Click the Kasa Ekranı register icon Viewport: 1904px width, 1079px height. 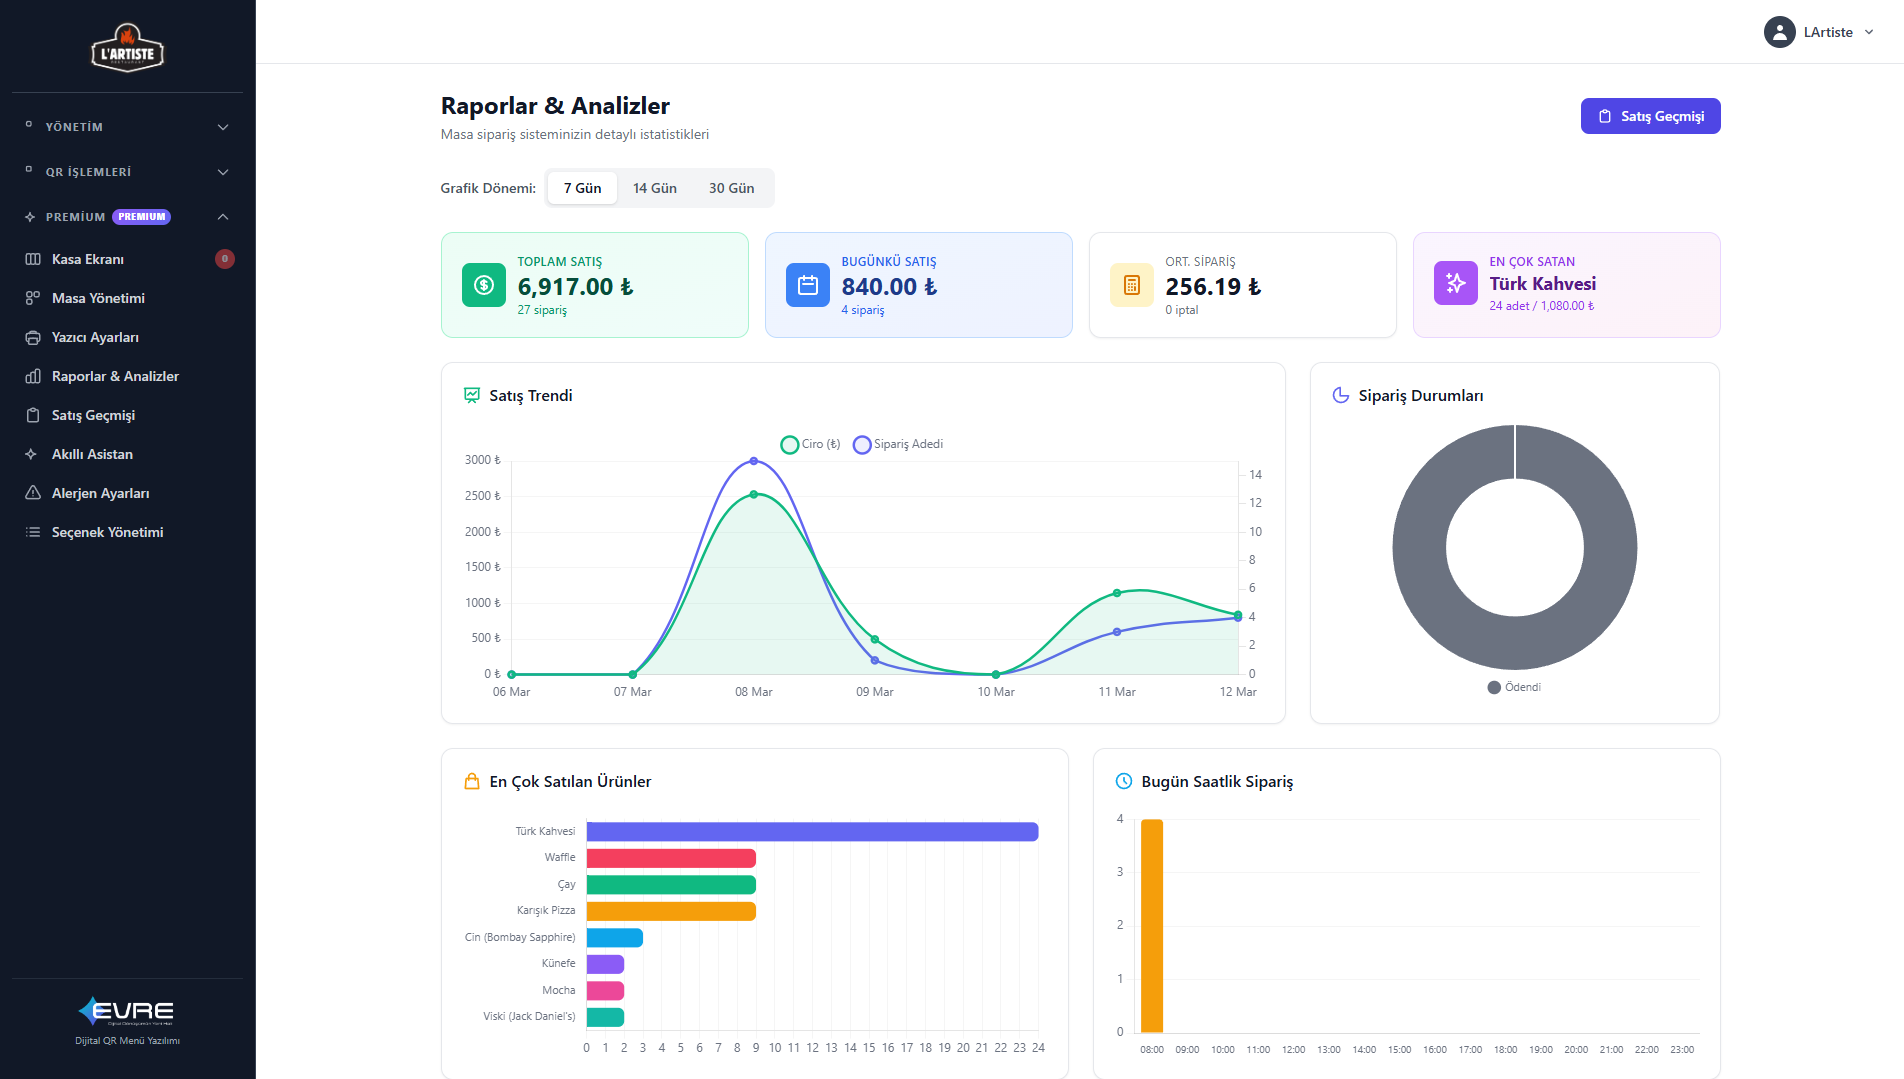pos(33,259)
